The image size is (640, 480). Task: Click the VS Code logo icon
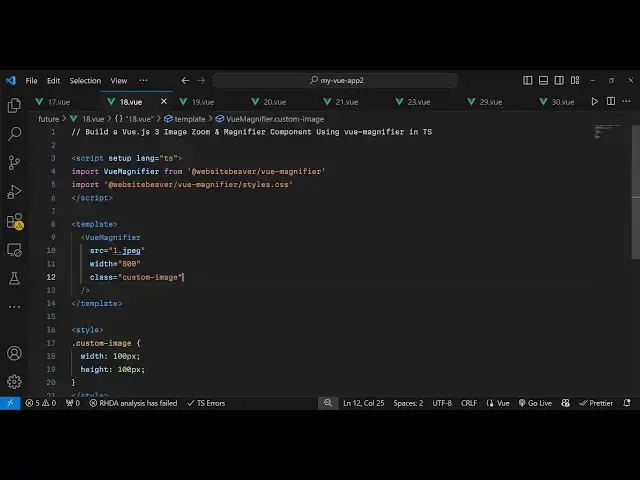[x=11, y=80]
